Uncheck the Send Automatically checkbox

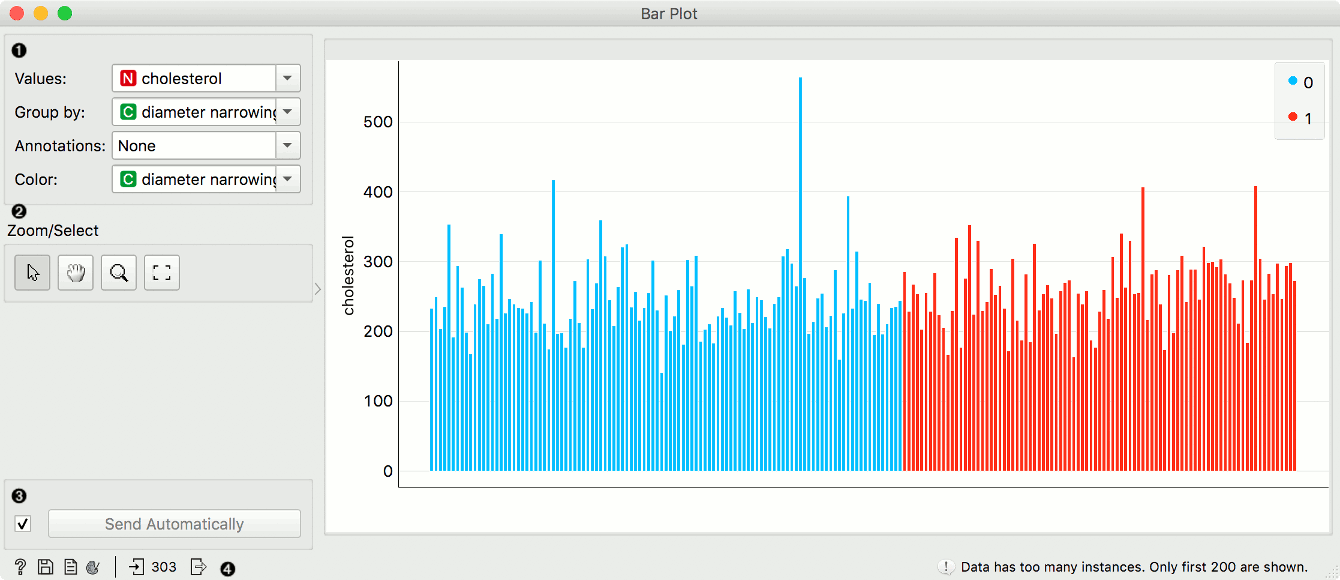[24, 524]
